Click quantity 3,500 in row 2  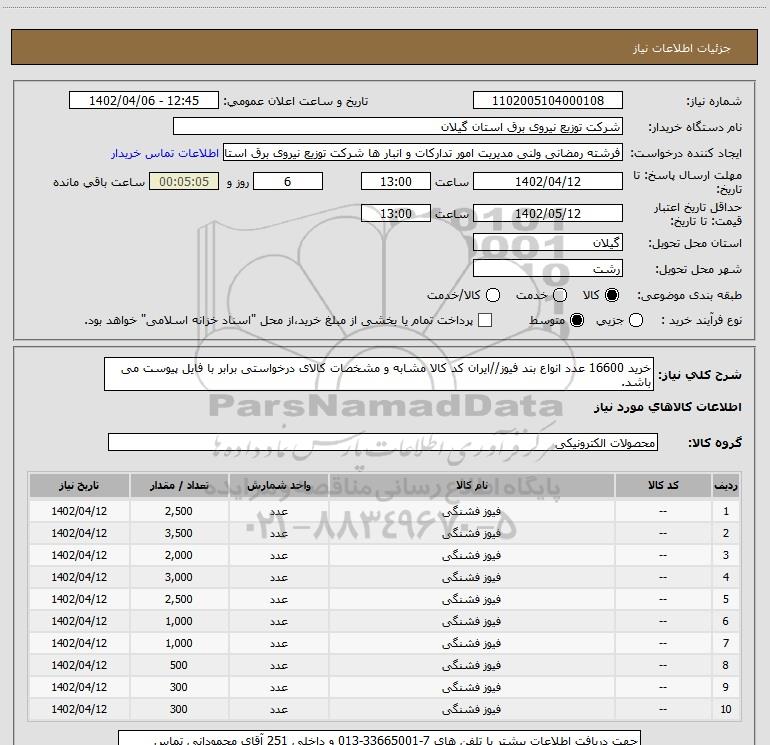pos(179,533)
